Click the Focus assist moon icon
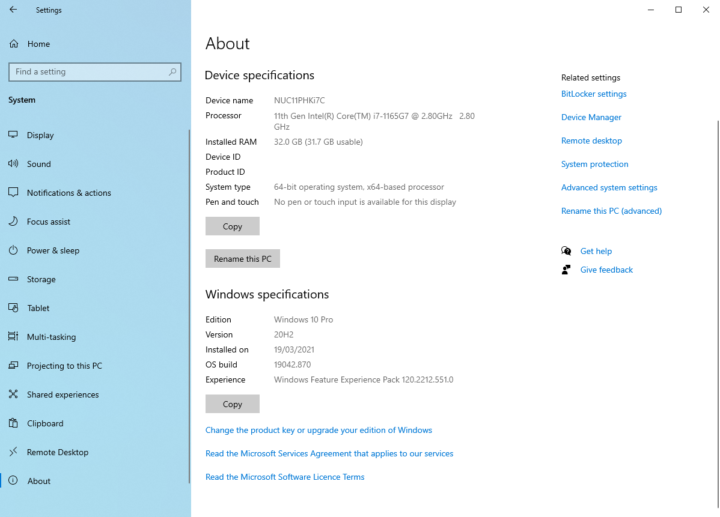720x517 pixels. [13, 221]
